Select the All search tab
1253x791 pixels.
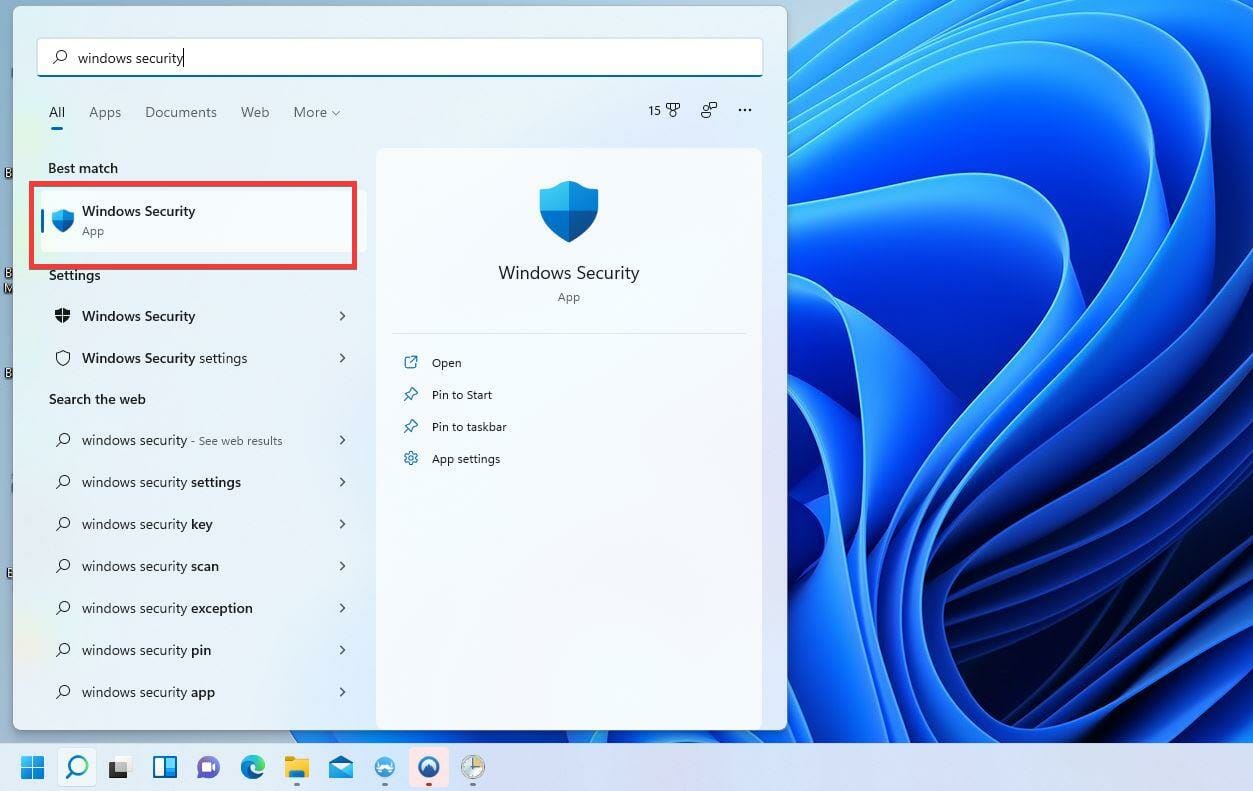click(x=57, y=112)
